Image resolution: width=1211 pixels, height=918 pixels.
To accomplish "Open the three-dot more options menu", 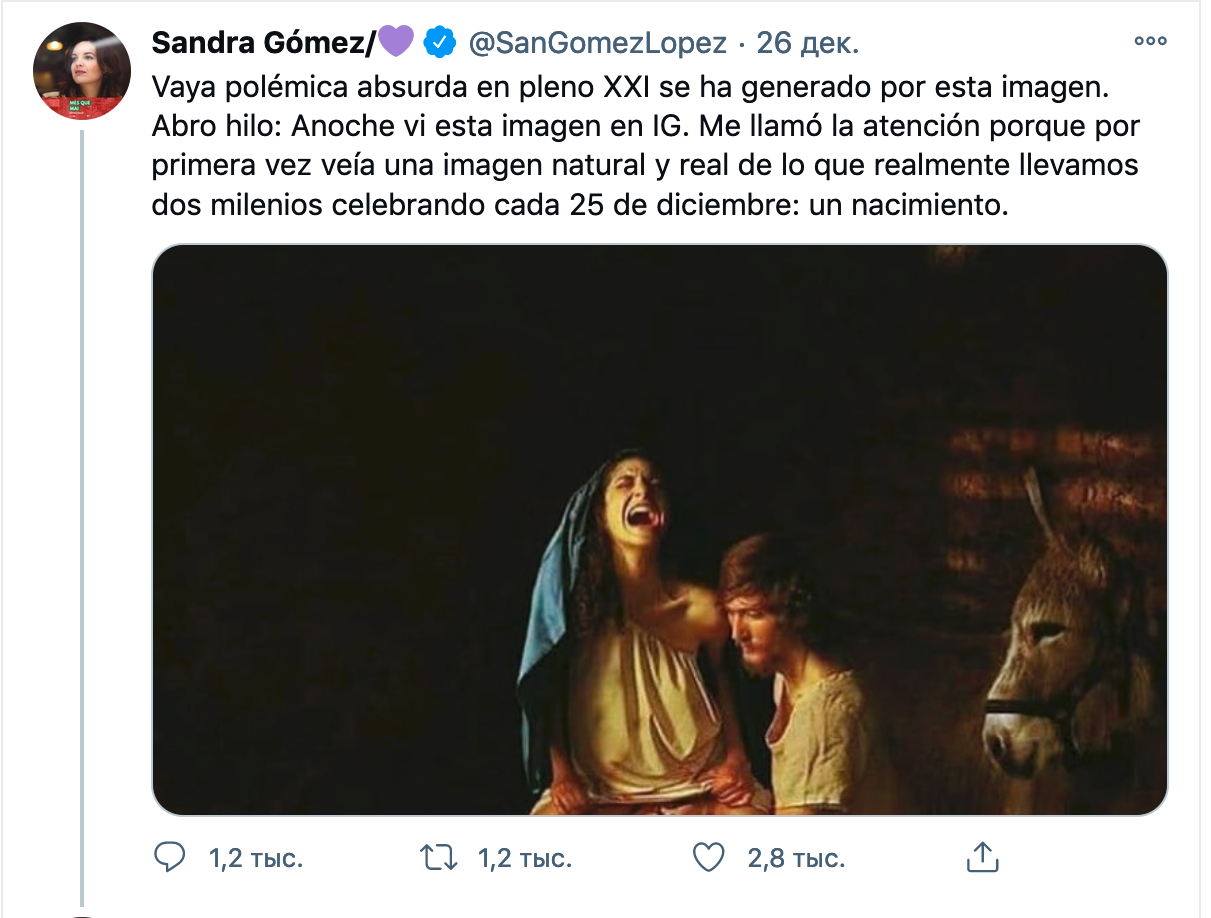I will click(1150, 42).
